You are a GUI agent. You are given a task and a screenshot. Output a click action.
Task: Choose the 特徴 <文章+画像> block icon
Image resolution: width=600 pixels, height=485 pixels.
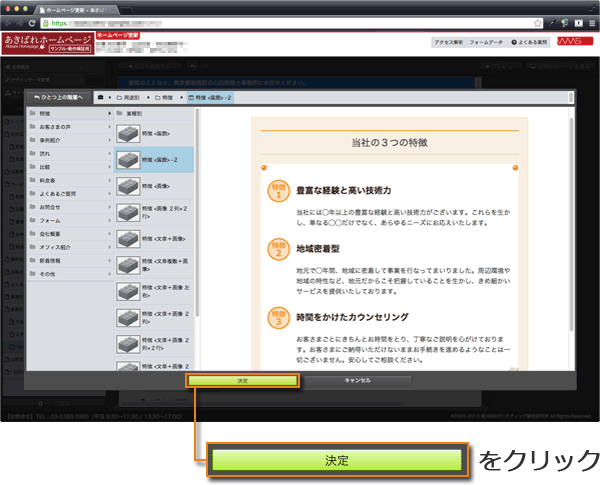click(128, 239)
